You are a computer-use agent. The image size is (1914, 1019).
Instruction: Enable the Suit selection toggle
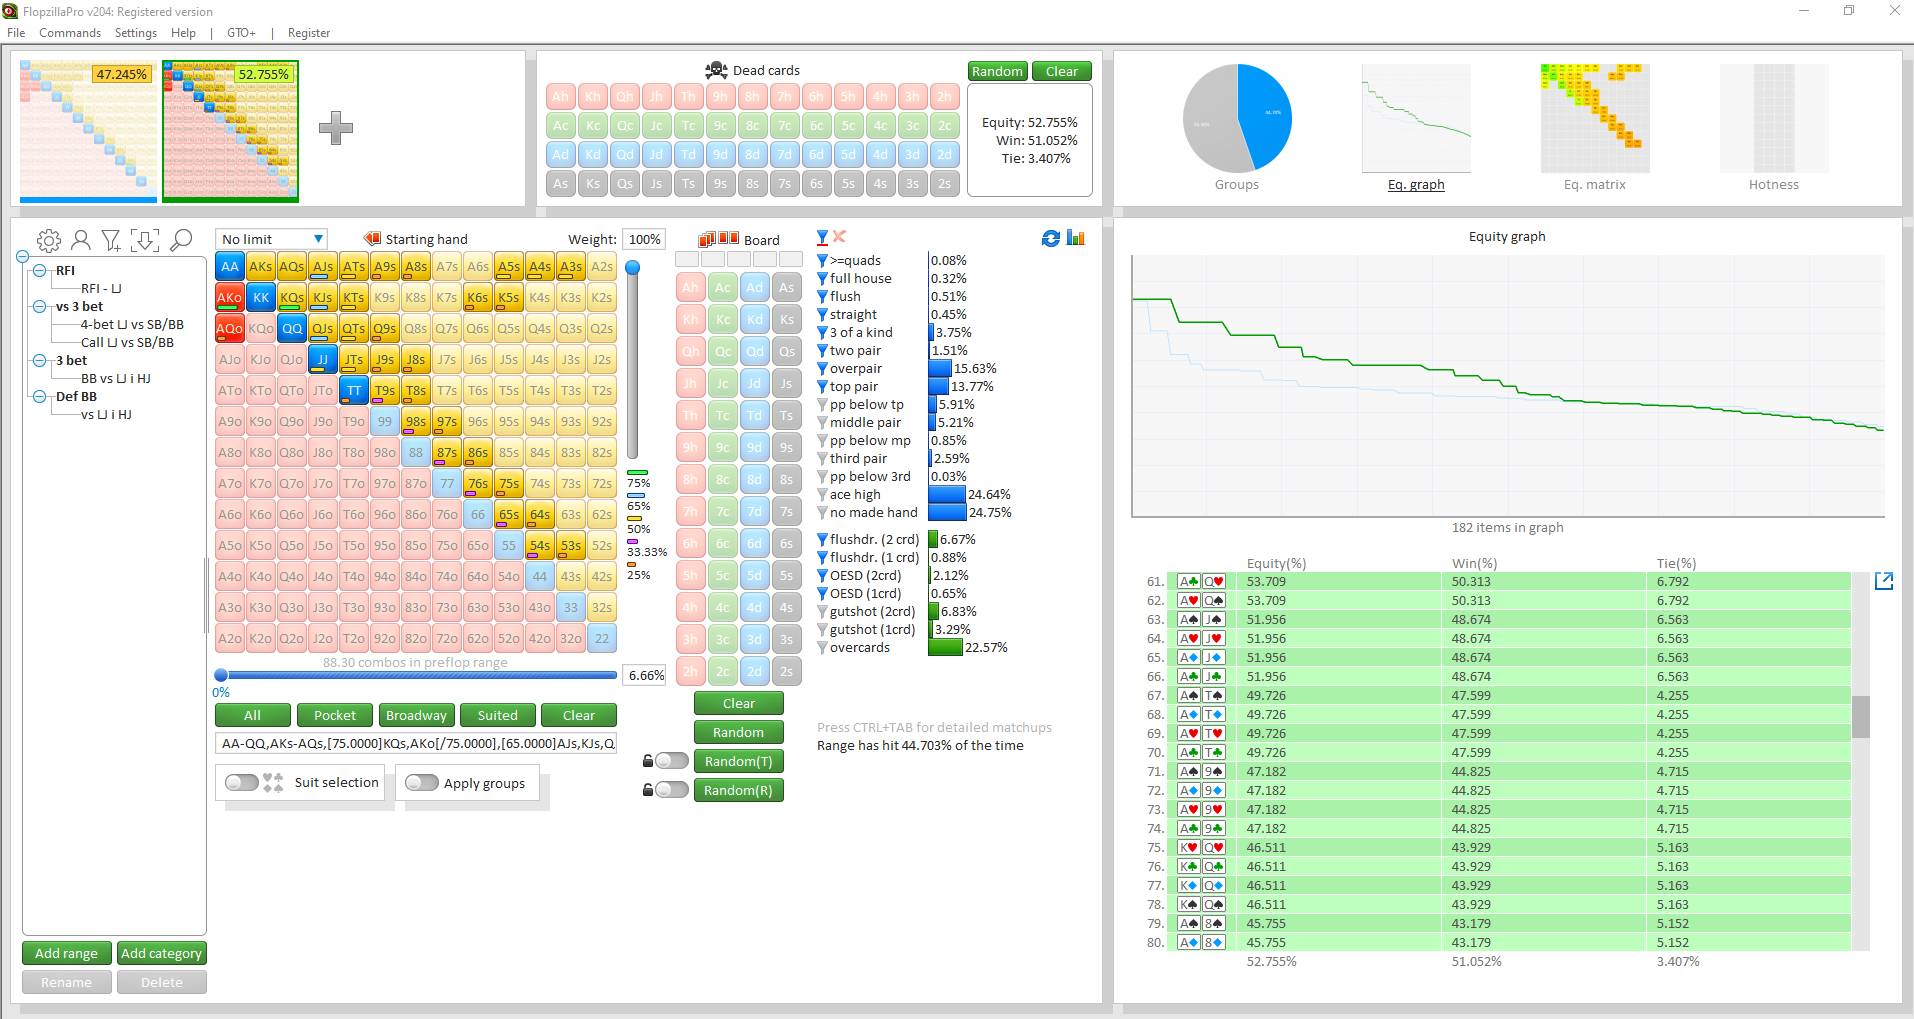pyautogui.click(x=242, y=783)
